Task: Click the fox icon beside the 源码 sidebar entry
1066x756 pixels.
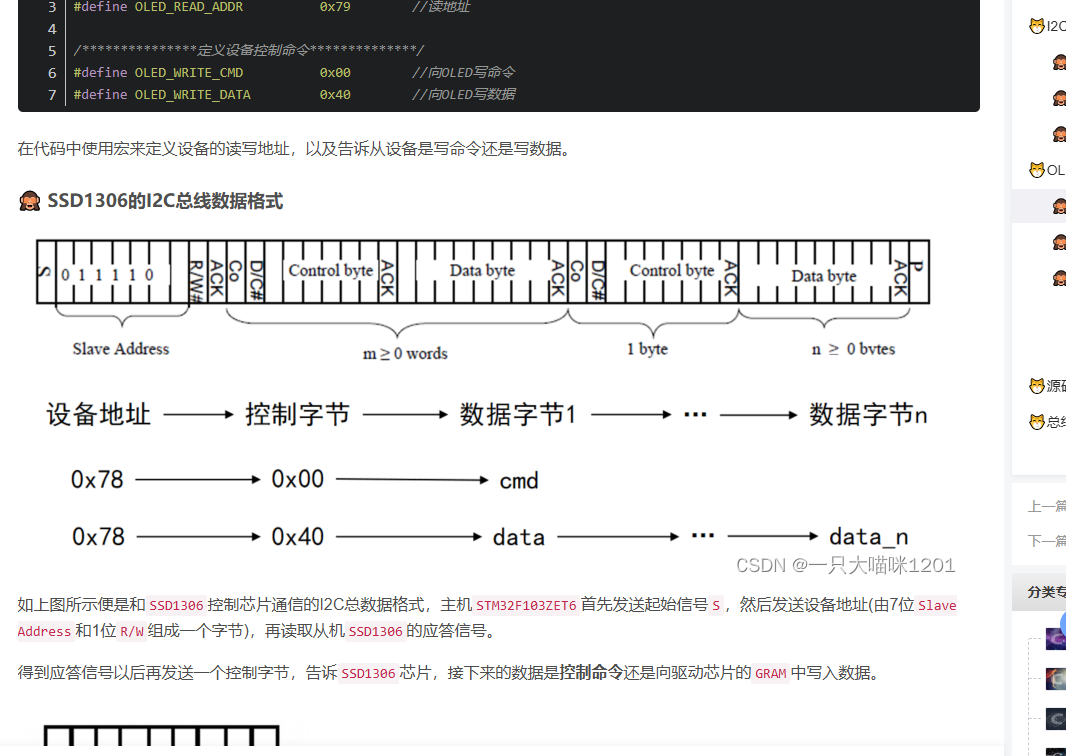Action: click(1037, 385)
